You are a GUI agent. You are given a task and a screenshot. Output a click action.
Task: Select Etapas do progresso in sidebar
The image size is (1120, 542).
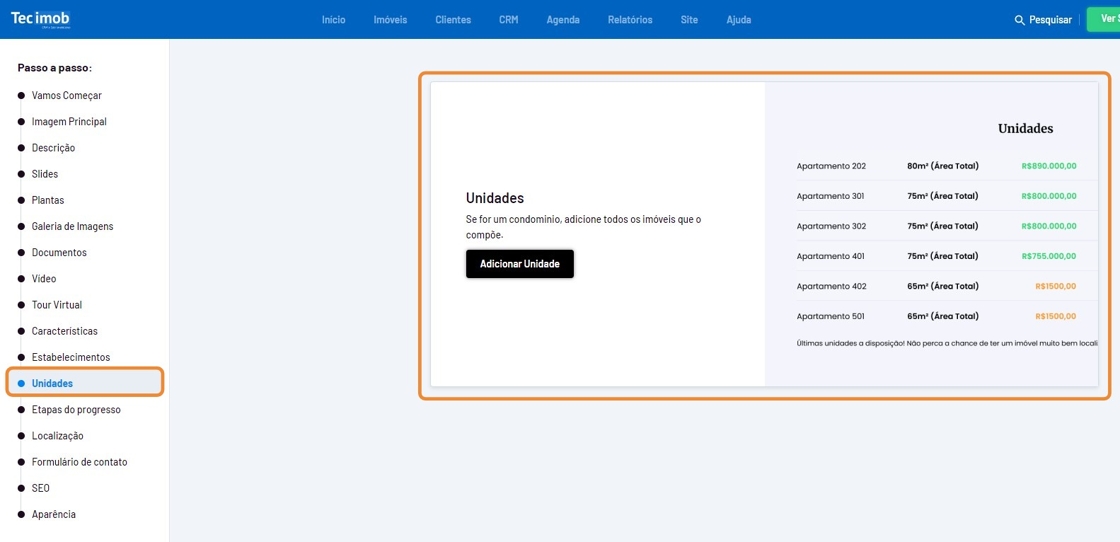[x=76, y=410]
